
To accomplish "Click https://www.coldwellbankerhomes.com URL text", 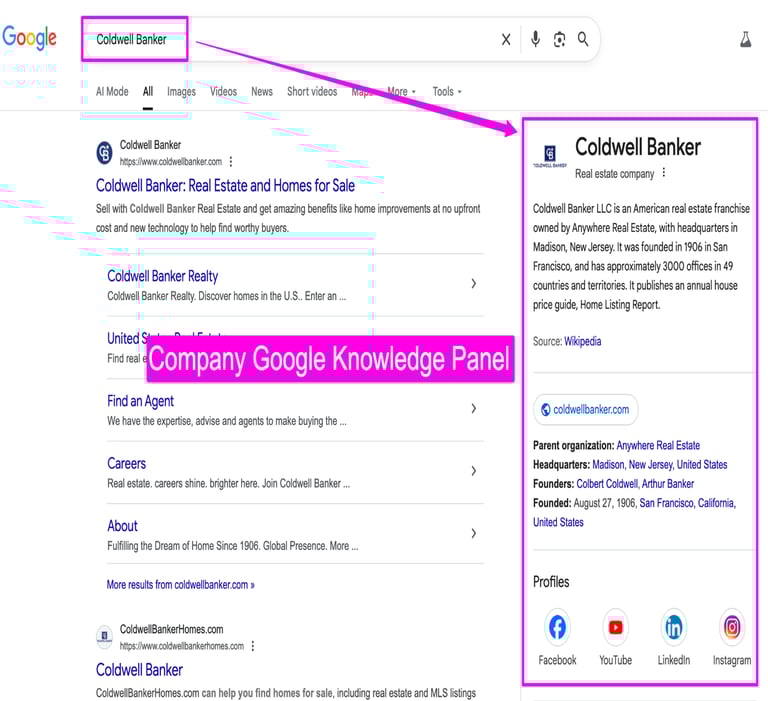I will pos(182,646).
